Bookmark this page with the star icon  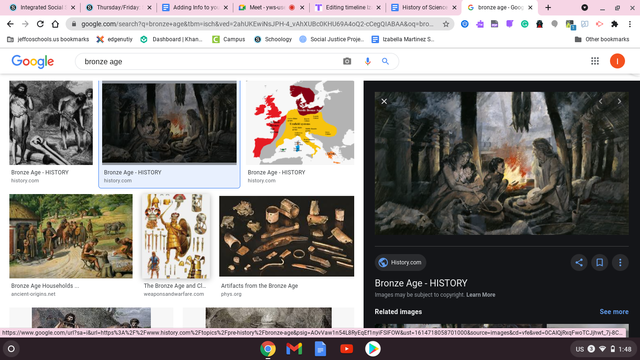click(446, 24)
